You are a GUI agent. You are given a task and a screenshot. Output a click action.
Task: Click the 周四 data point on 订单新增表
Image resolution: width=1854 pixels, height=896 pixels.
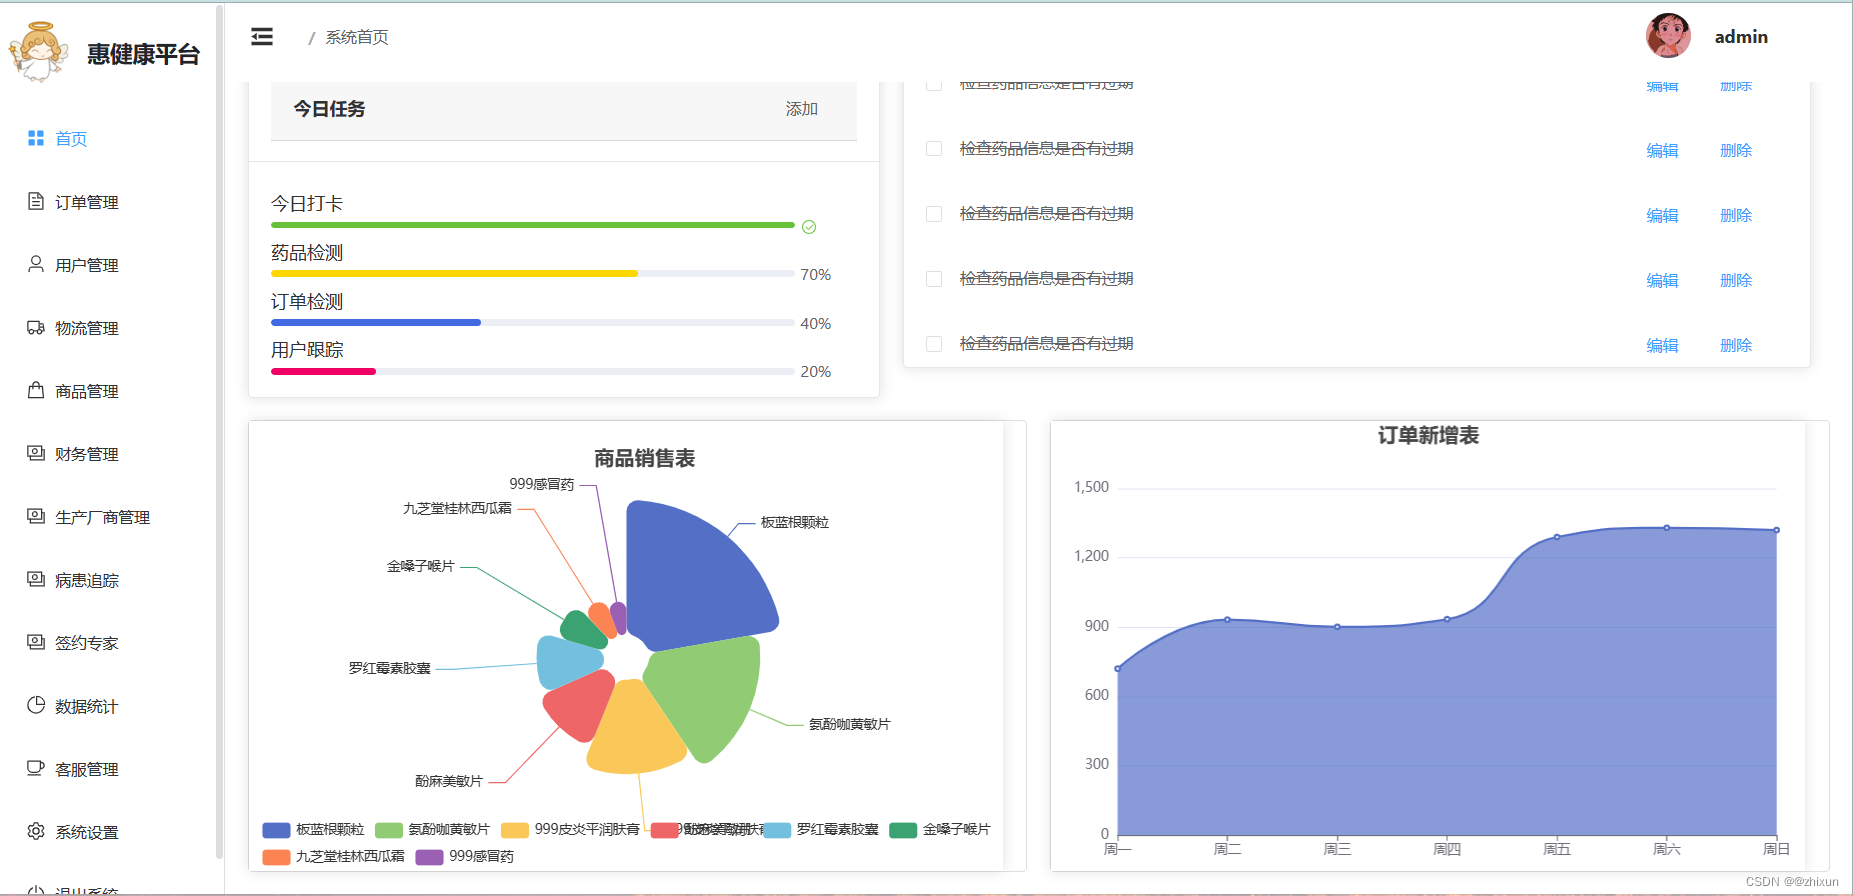pos(1447,619)
